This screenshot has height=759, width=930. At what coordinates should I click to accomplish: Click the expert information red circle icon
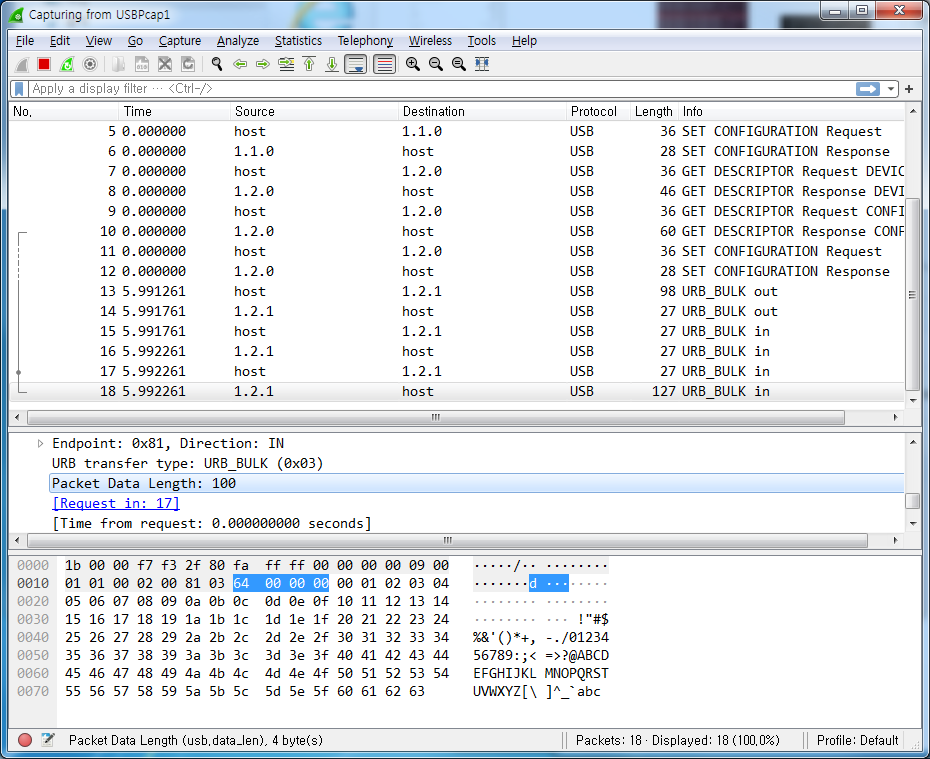click(x=25, y=740)
